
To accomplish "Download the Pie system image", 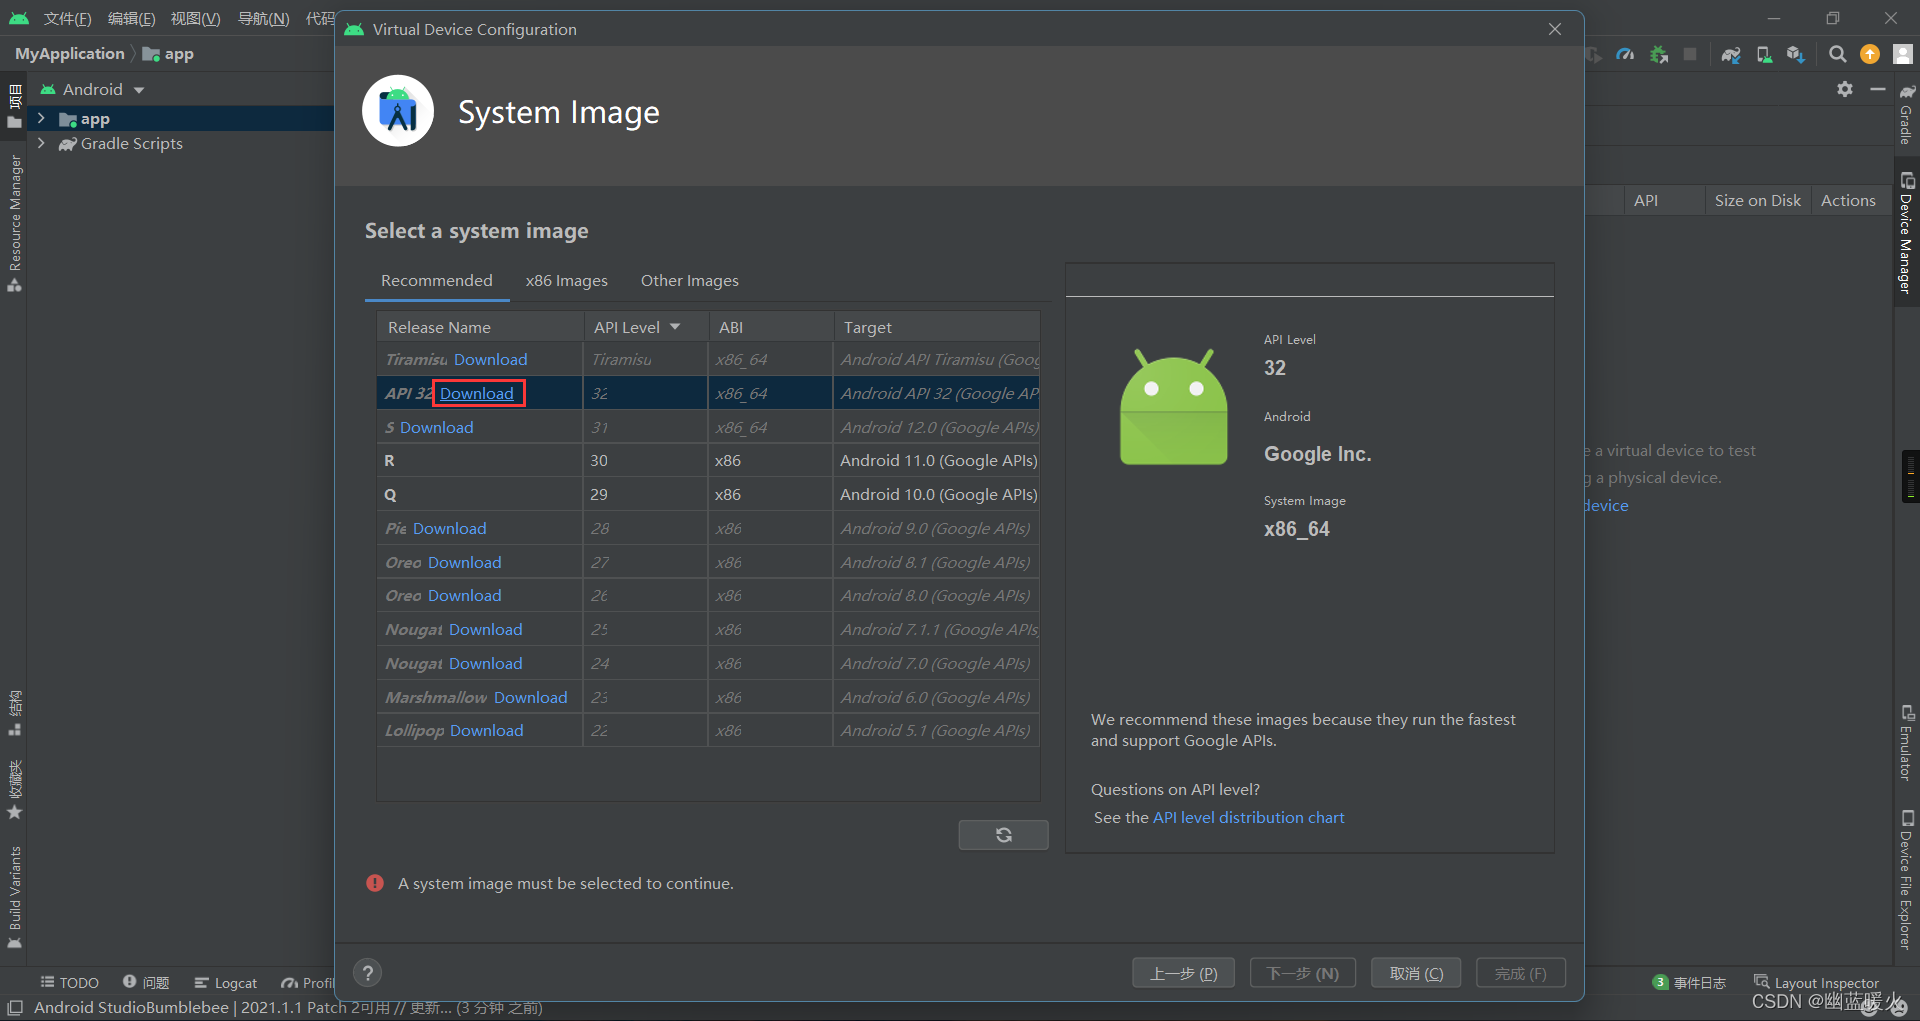I will pos(450,529).
